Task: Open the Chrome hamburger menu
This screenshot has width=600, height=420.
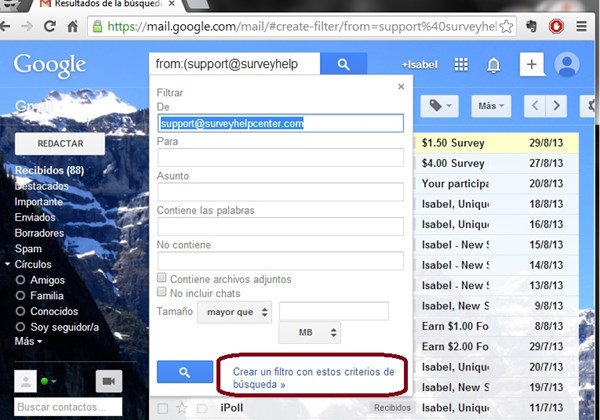Action: pos(582,26)
